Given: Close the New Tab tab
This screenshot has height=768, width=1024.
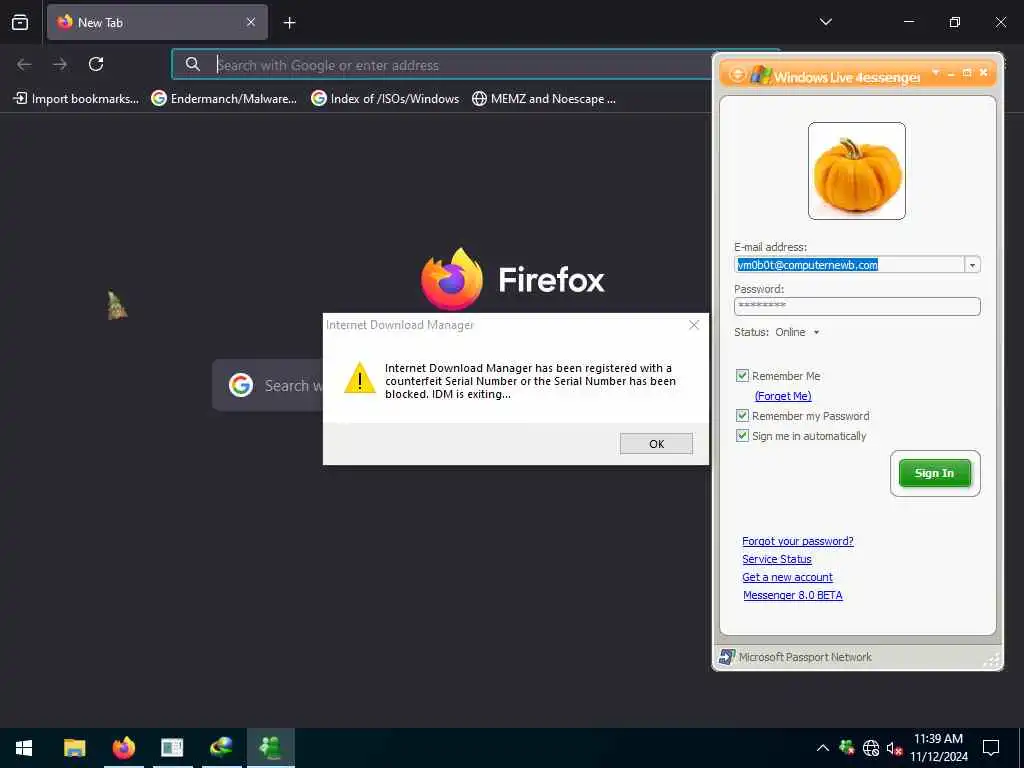Looking at the screenshot, I should (x=251, y=23).
